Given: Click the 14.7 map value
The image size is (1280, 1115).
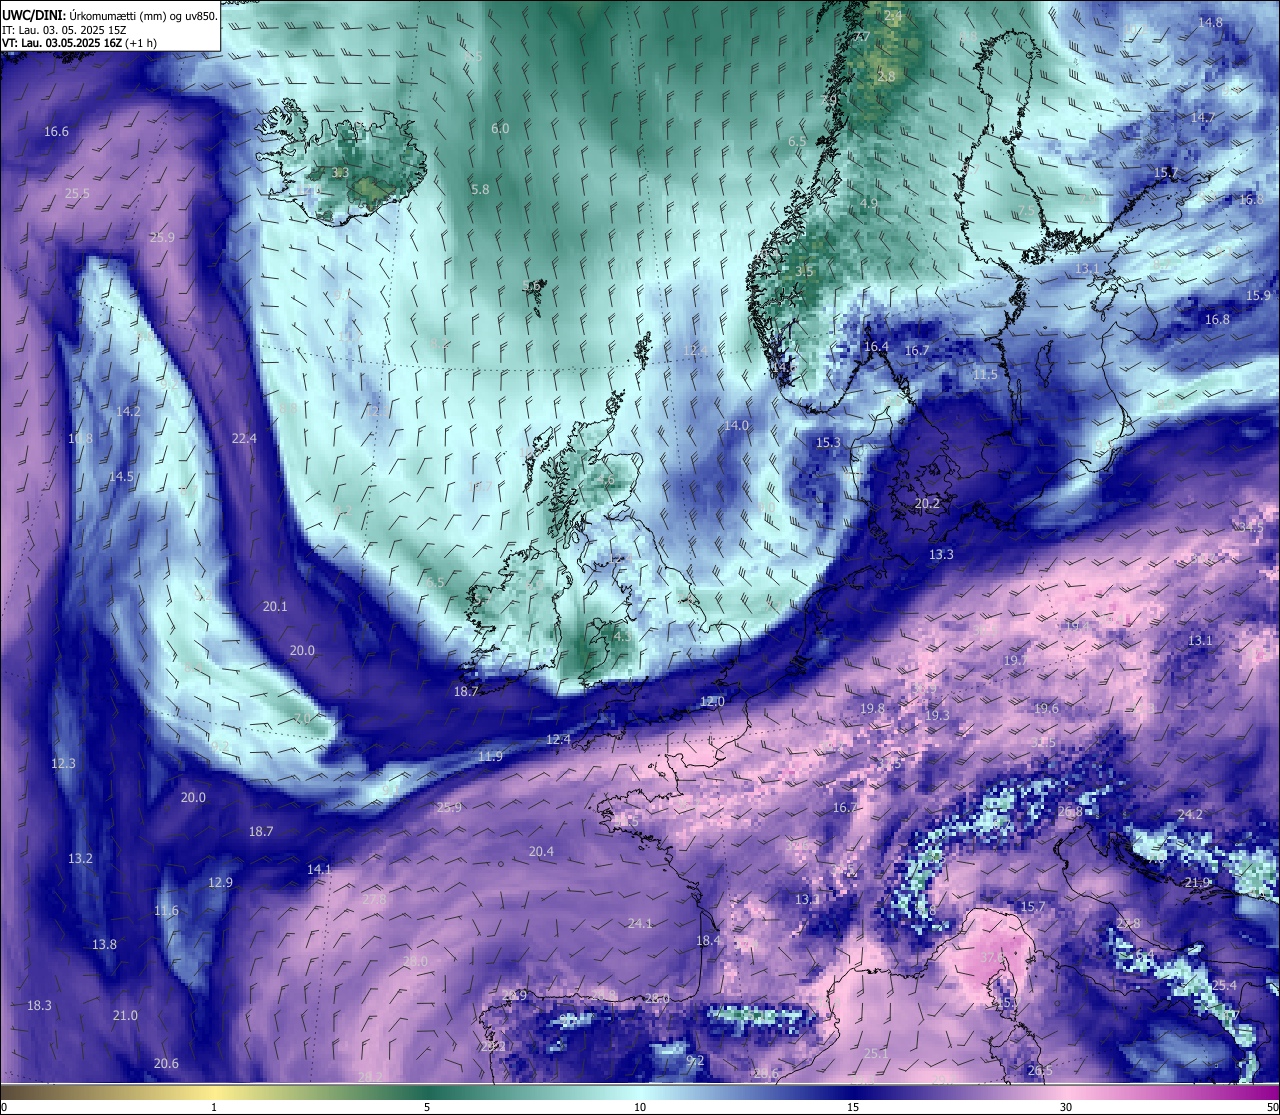Looking at the screenshot, I should pyautogui.click(x=1203, y=118).
